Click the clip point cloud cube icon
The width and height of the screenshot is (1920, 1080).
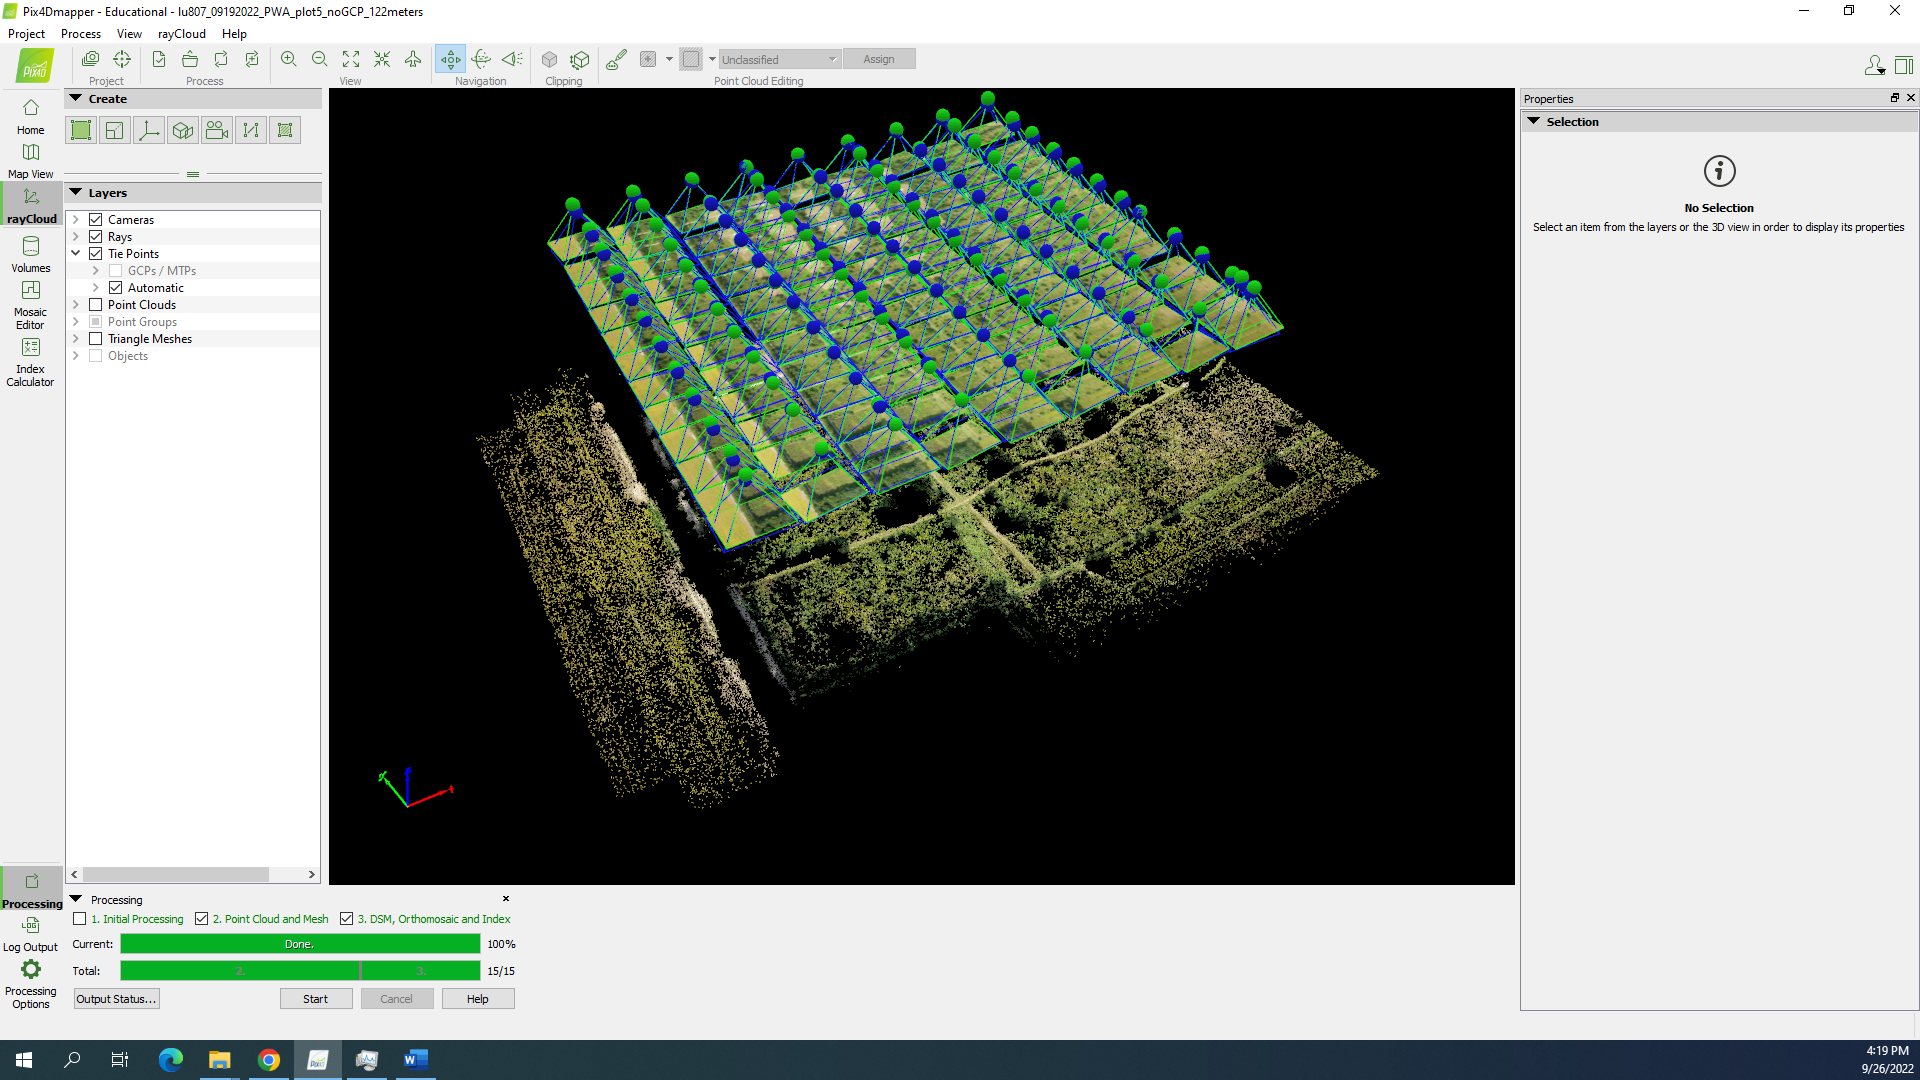(x=549, y=59)
